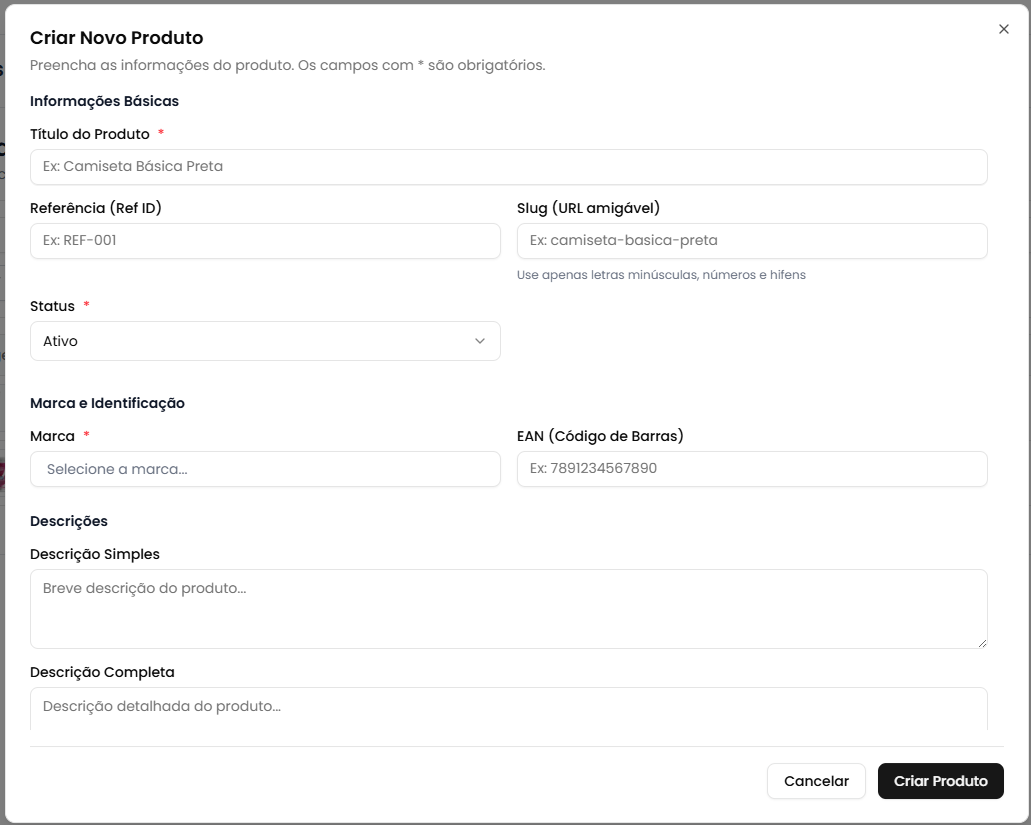
Task: Select the Slug (URL amigável) input
Action: (751, 241)
